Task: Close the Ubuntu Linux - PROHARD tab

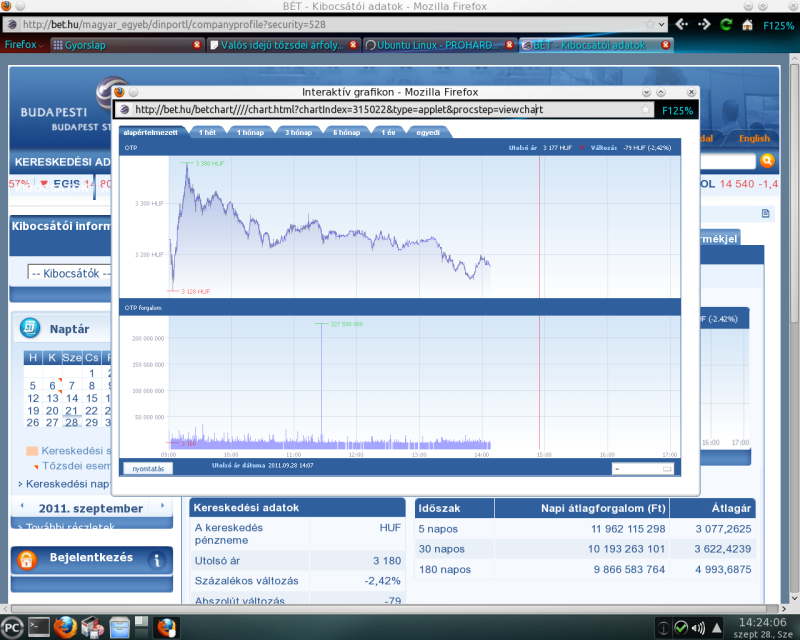Action: (x=509, y=45)
